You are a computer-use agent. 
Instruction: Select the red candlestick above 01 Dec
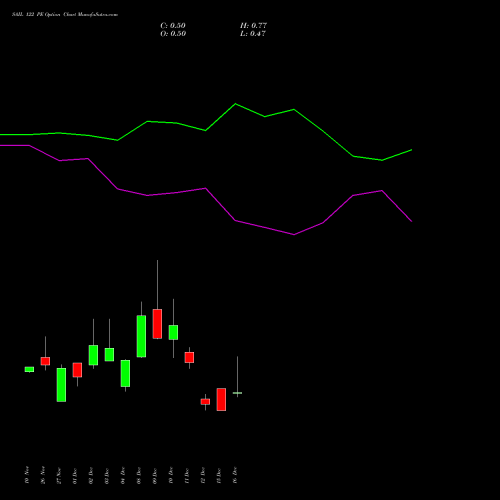click(77, 370)
